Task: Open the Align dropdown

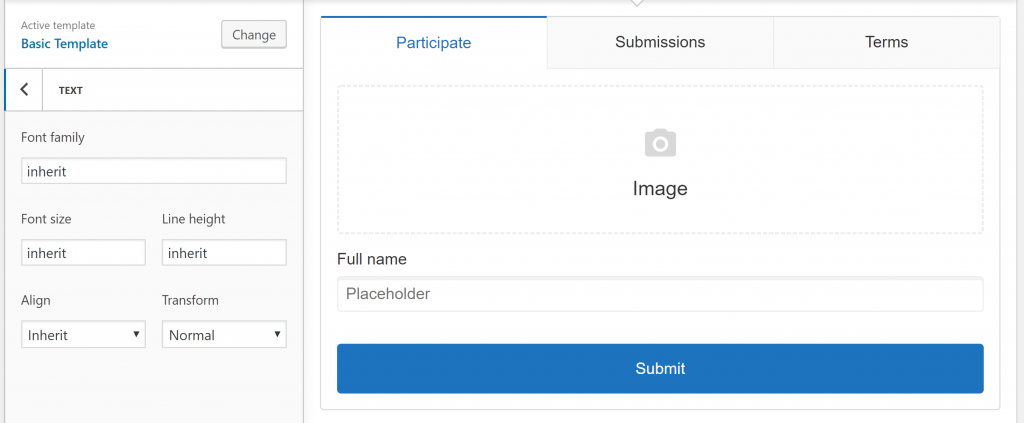Action: coord(83,334)
